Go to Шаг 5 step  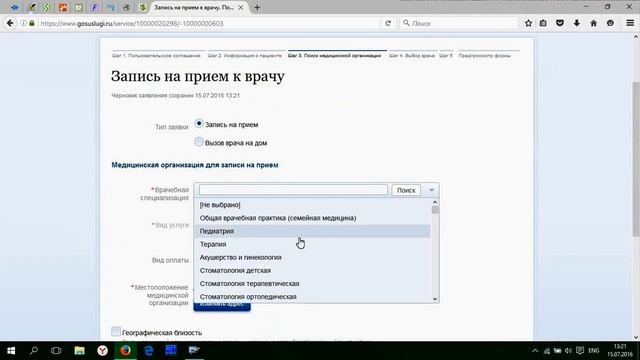pyautogui.click(x=446, y=56)
